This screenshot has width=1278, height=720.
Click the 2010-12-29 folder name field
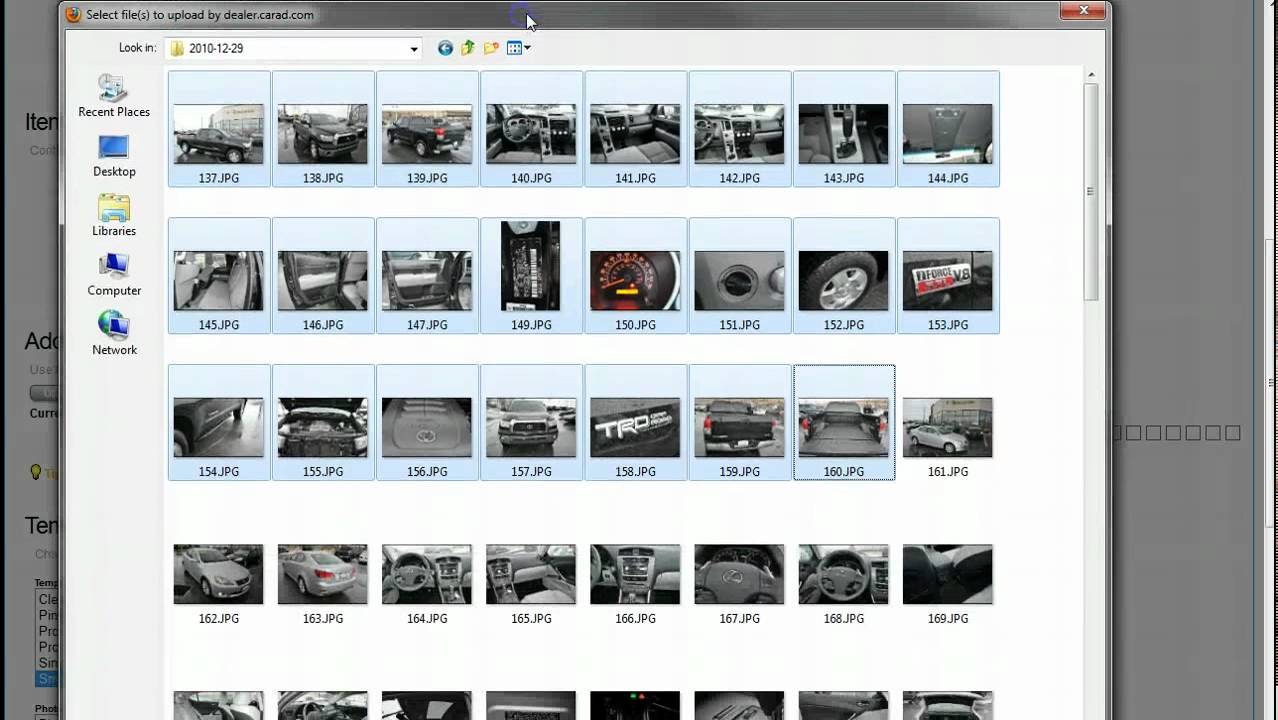294,48
